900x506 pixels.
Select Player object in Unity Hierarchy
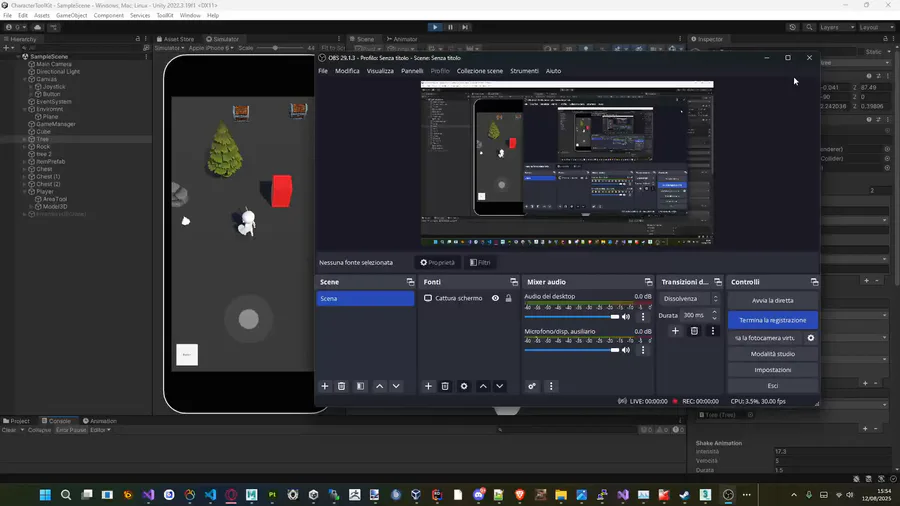[45, 192]
